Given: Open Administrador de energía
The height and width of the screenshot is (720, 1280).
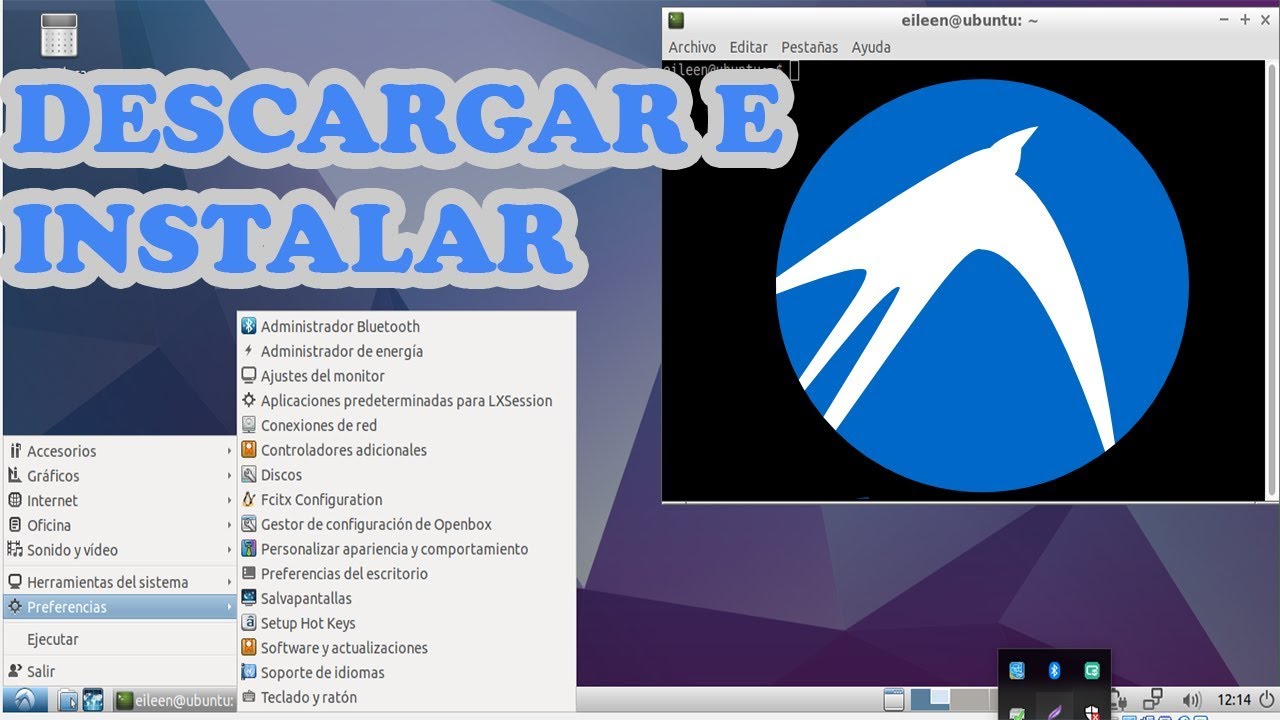Looking at the screenshot, I should tap(406, 351).
